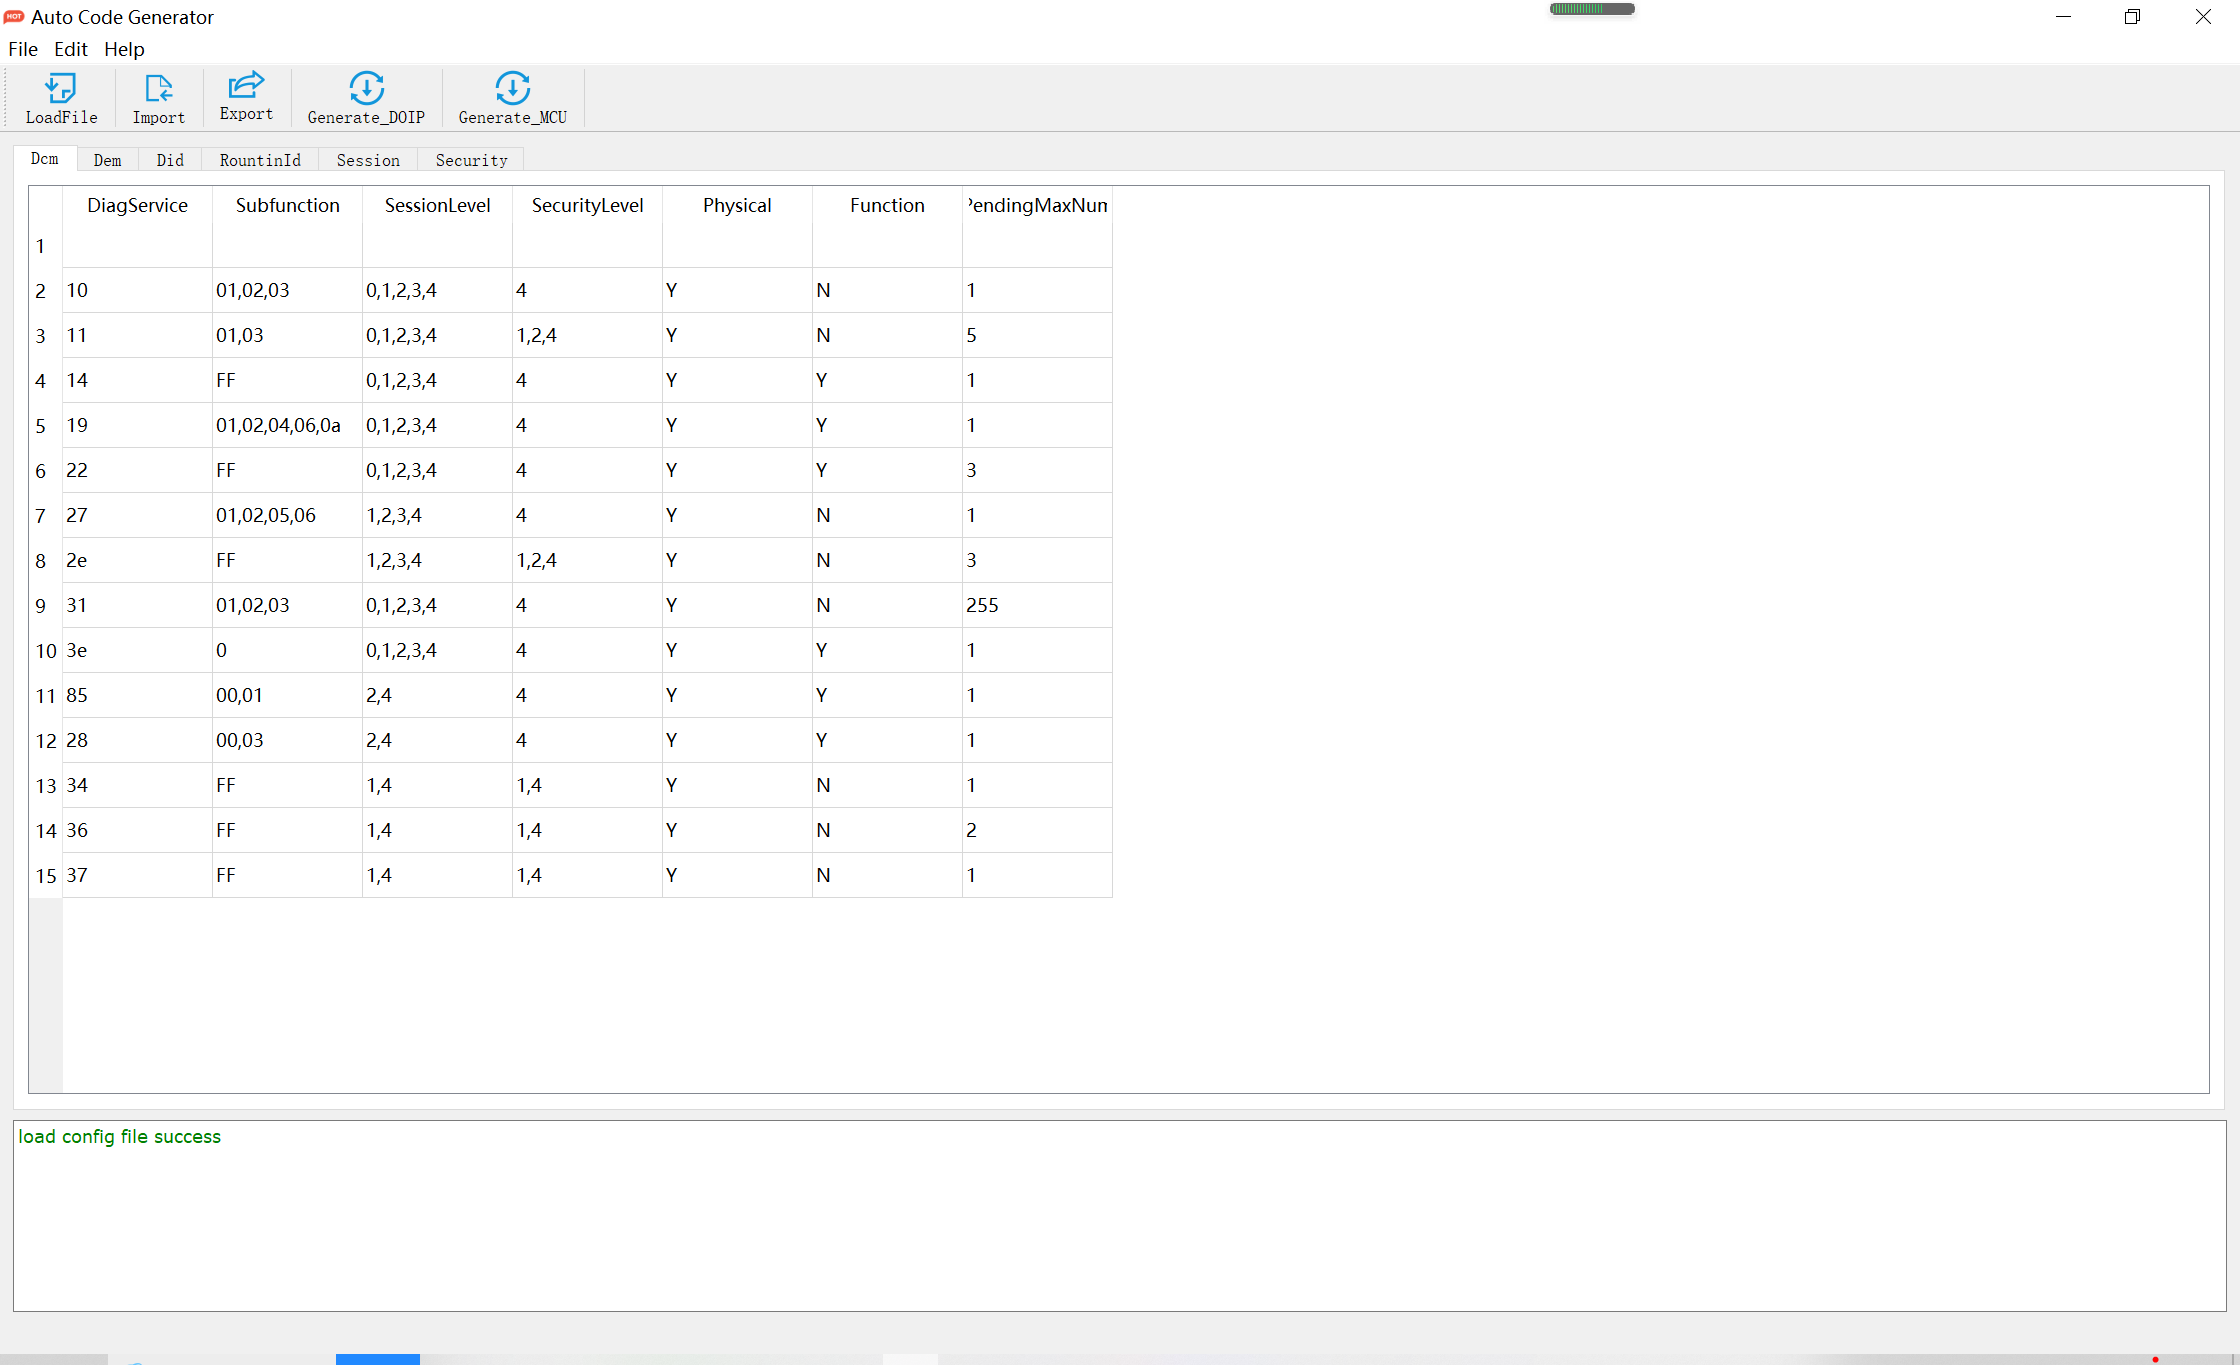The width and height of the screenshot is (2240, 1365).
Task: Click the LoadFile toolbar icon
Action: [61, 98]
